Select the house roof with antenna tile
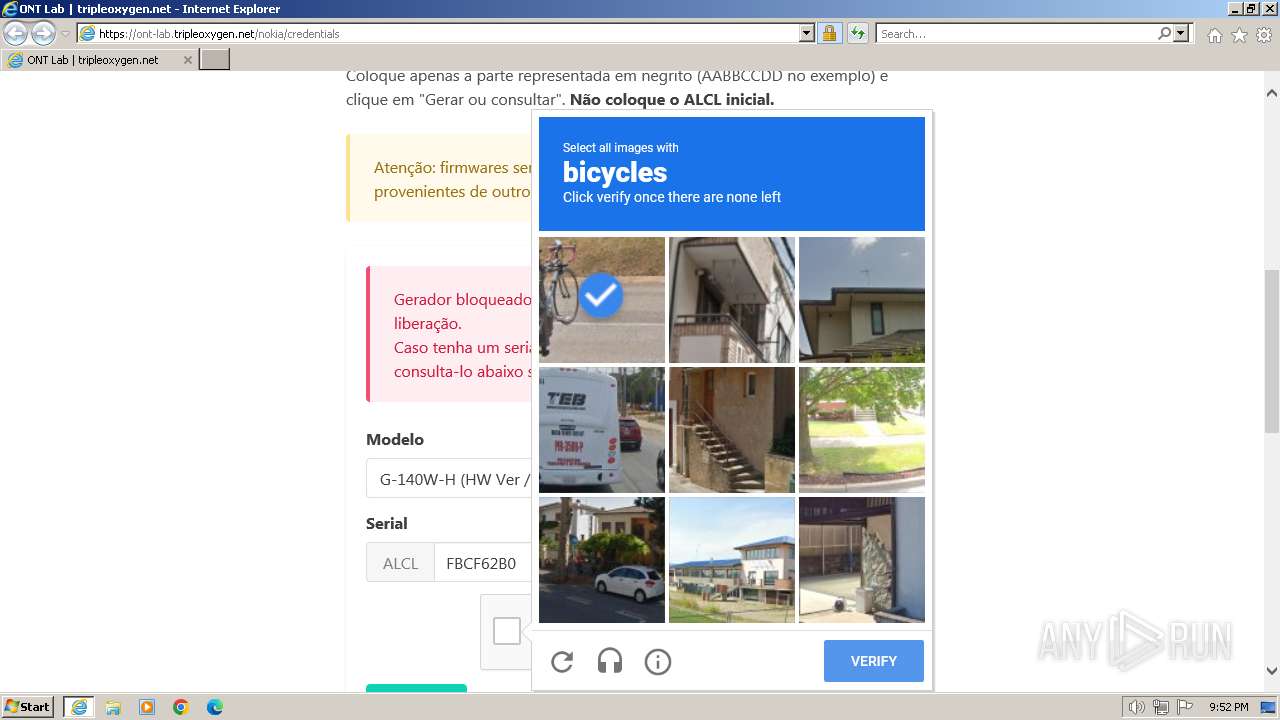Viewport: 1280px width, 720px height. coord(862,300)
